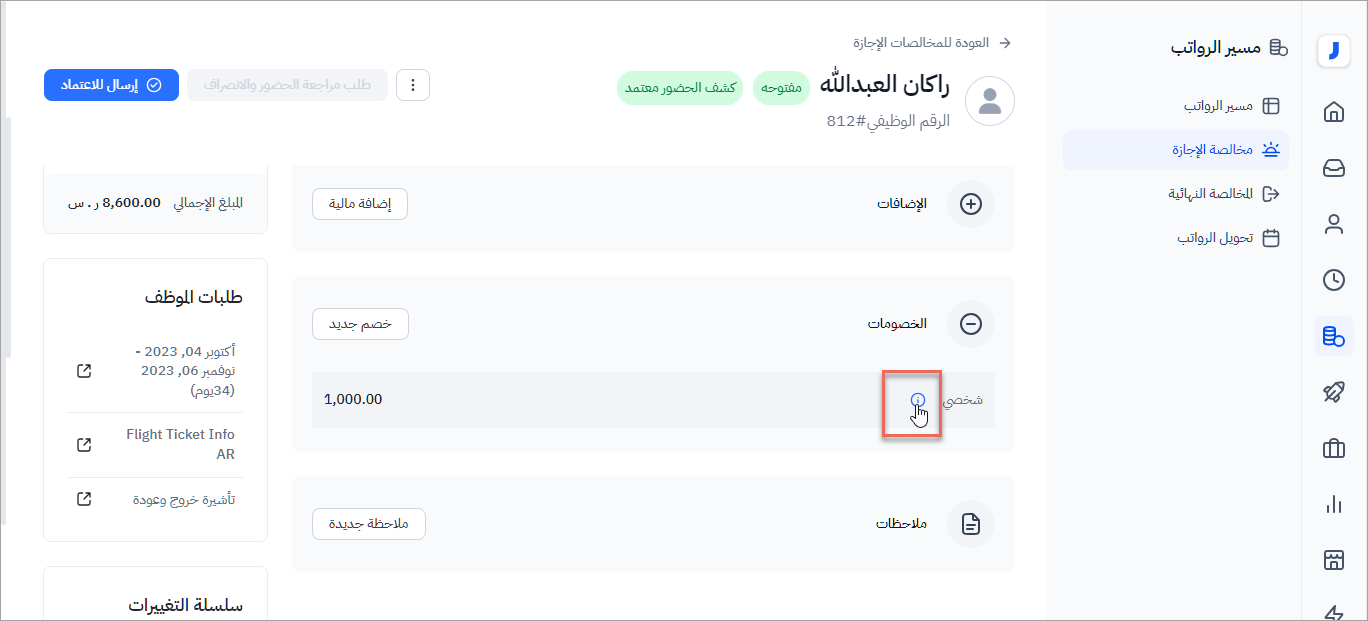
Task: Open the three-dot more options menu
Action: pos(413,85)
